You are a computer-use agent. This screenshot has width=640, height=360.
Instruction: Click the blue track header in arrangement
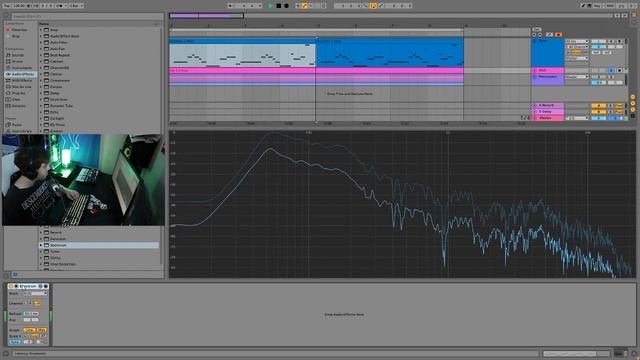coord(547,53)
